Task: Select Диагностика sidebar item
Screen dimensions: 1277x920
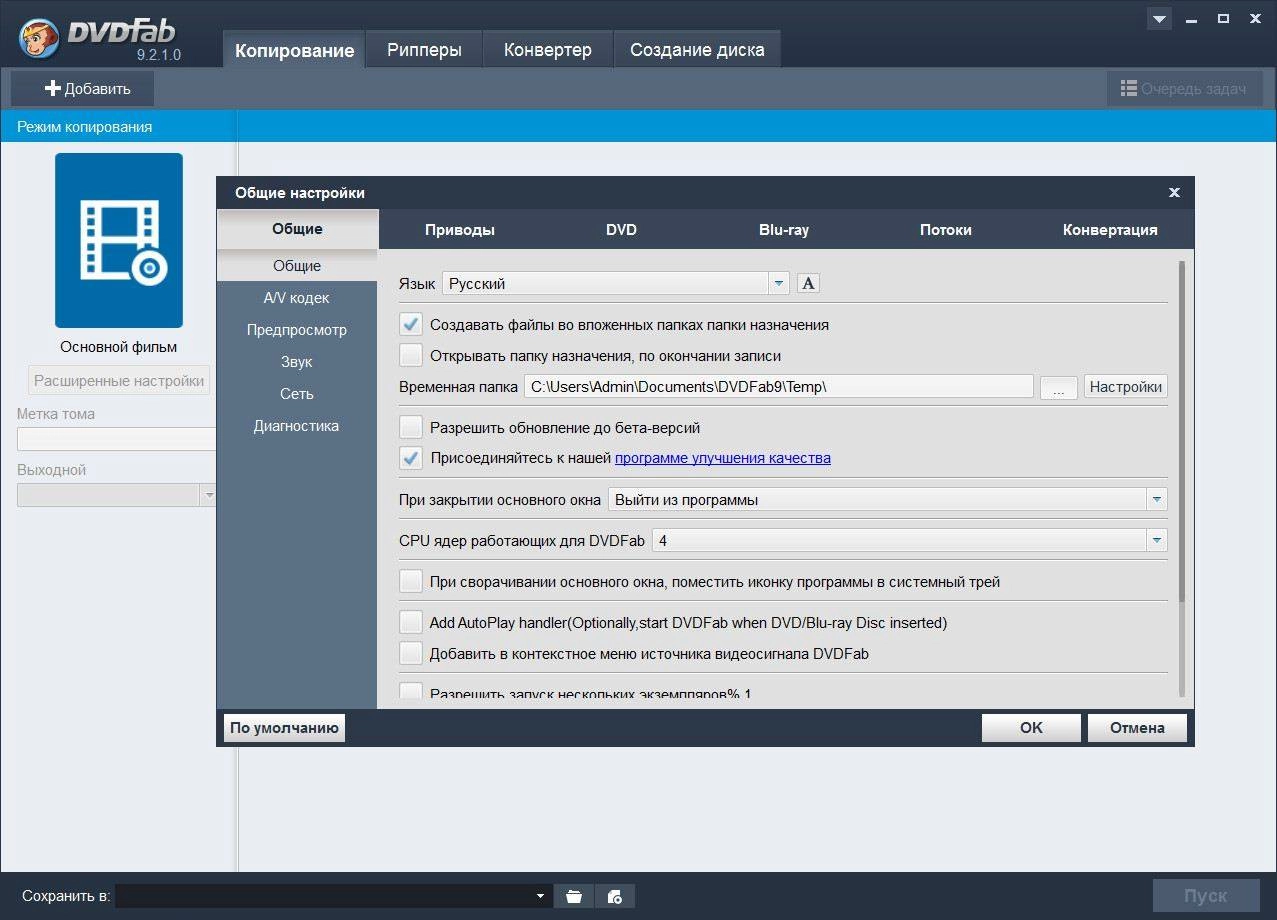Action: [297, 426]
